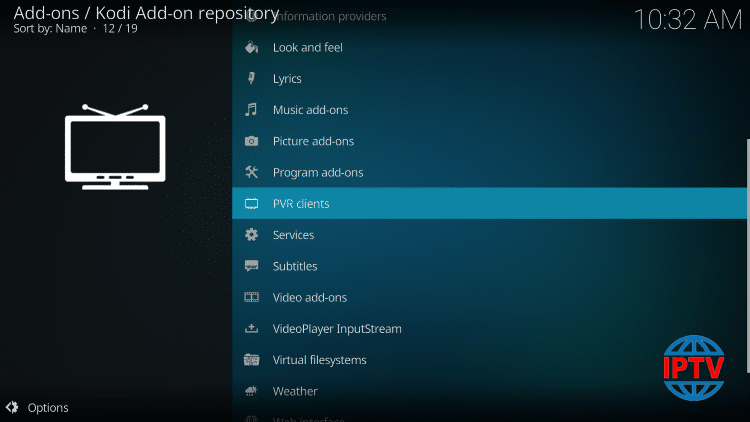Click the Options gear icon
Screen dimensions: 750x422
pos(12,407)
